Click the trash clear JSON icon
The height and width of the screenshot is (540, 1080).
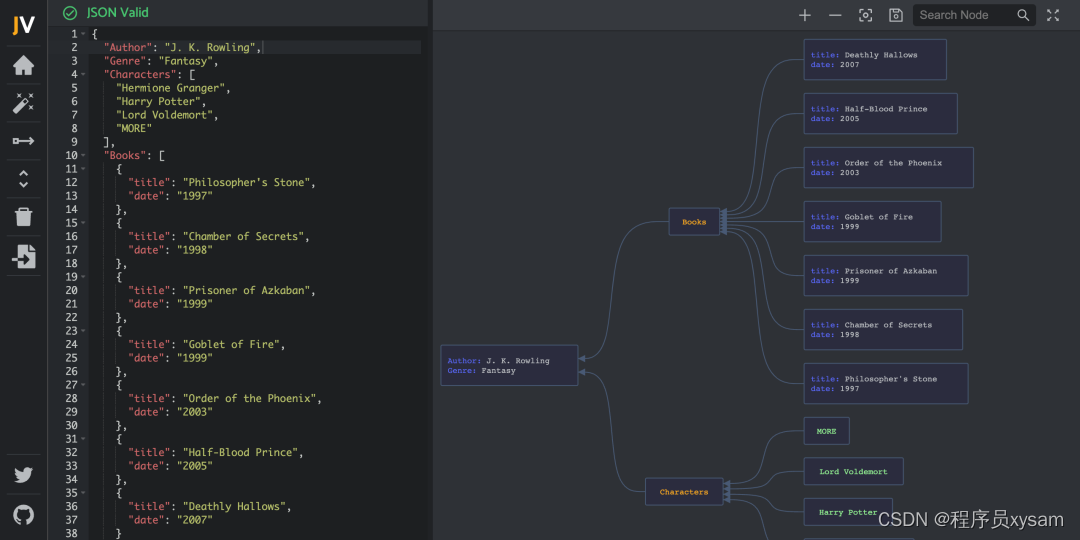coord(23,217)
